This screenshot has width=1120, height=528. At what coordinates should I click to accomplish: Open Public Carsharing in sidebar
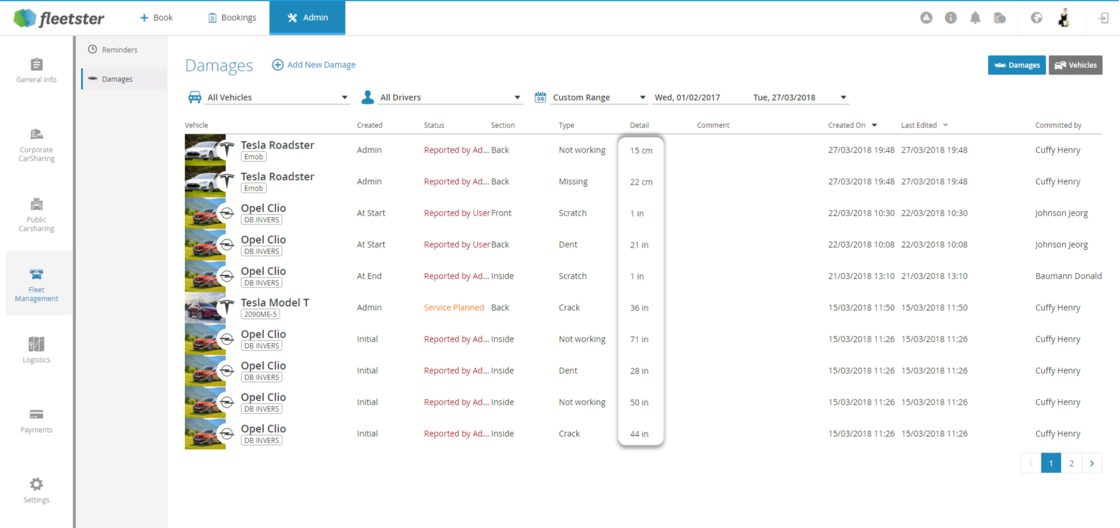pyautogui.click(x=36, y=215)
